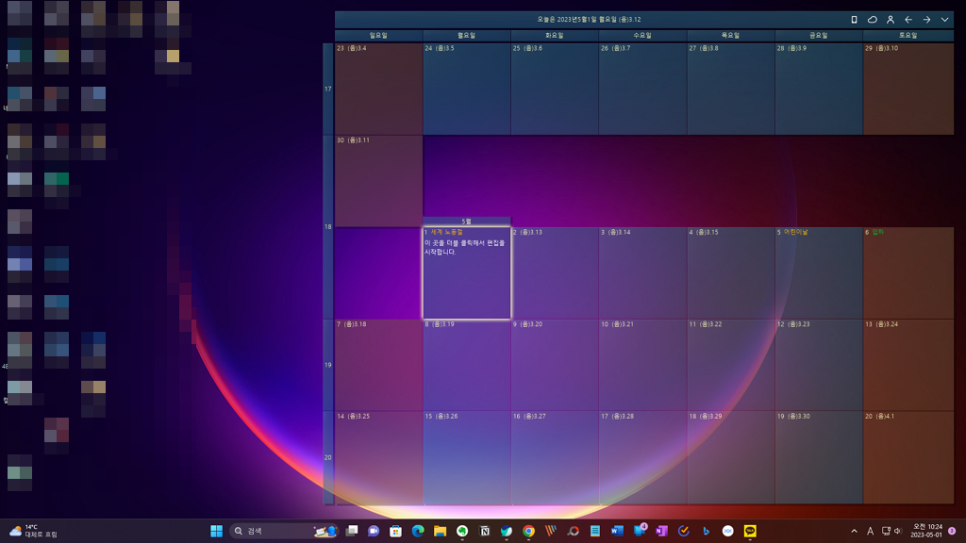Click week number 19 in the side column
This screenshot has height=543, width=966.
pos(328,365)
